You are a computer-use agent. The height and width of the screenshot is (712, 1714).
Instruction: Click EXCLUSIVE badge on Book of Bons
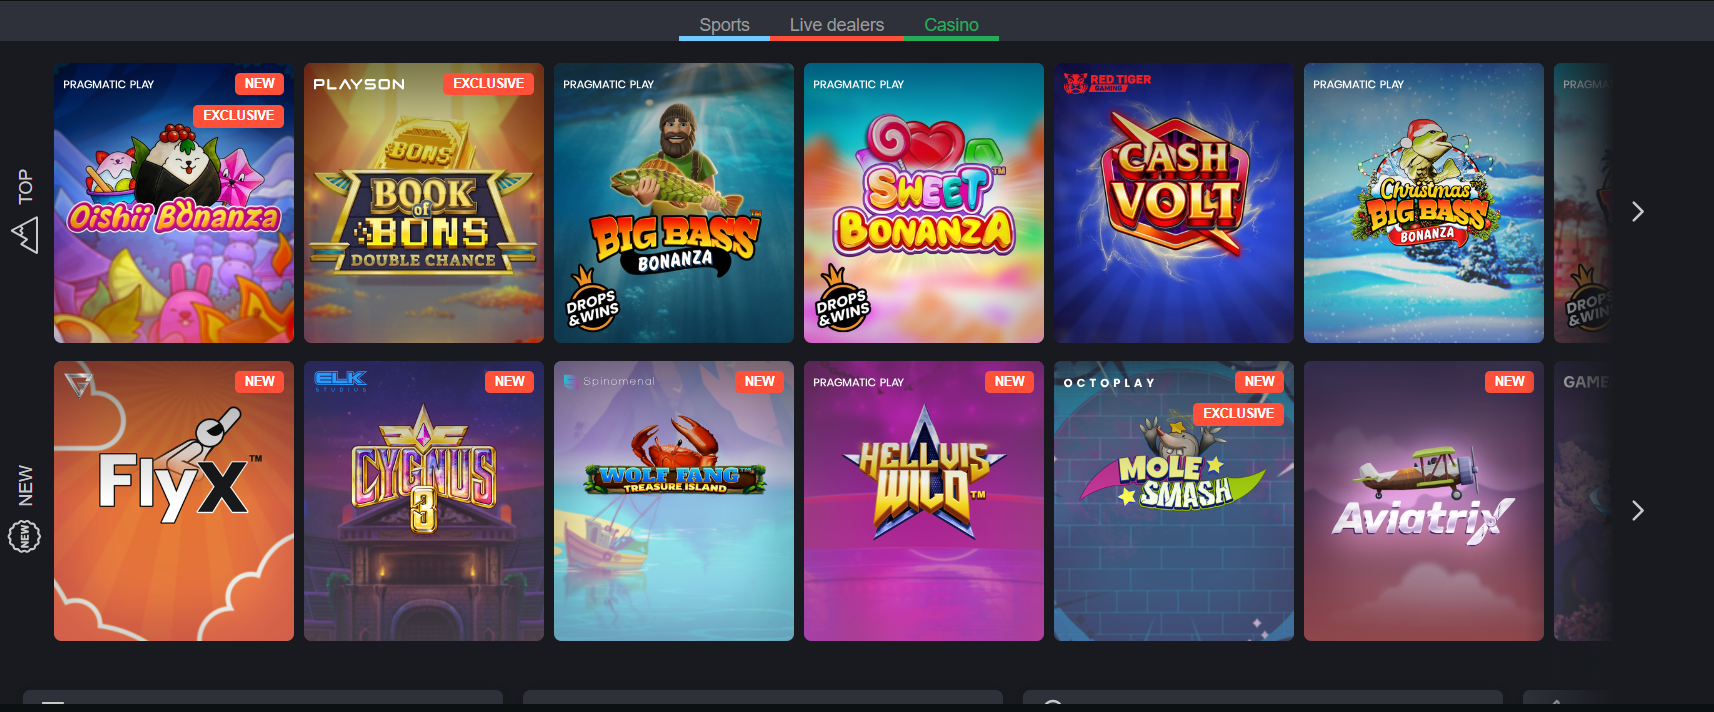tap(488, 84)
